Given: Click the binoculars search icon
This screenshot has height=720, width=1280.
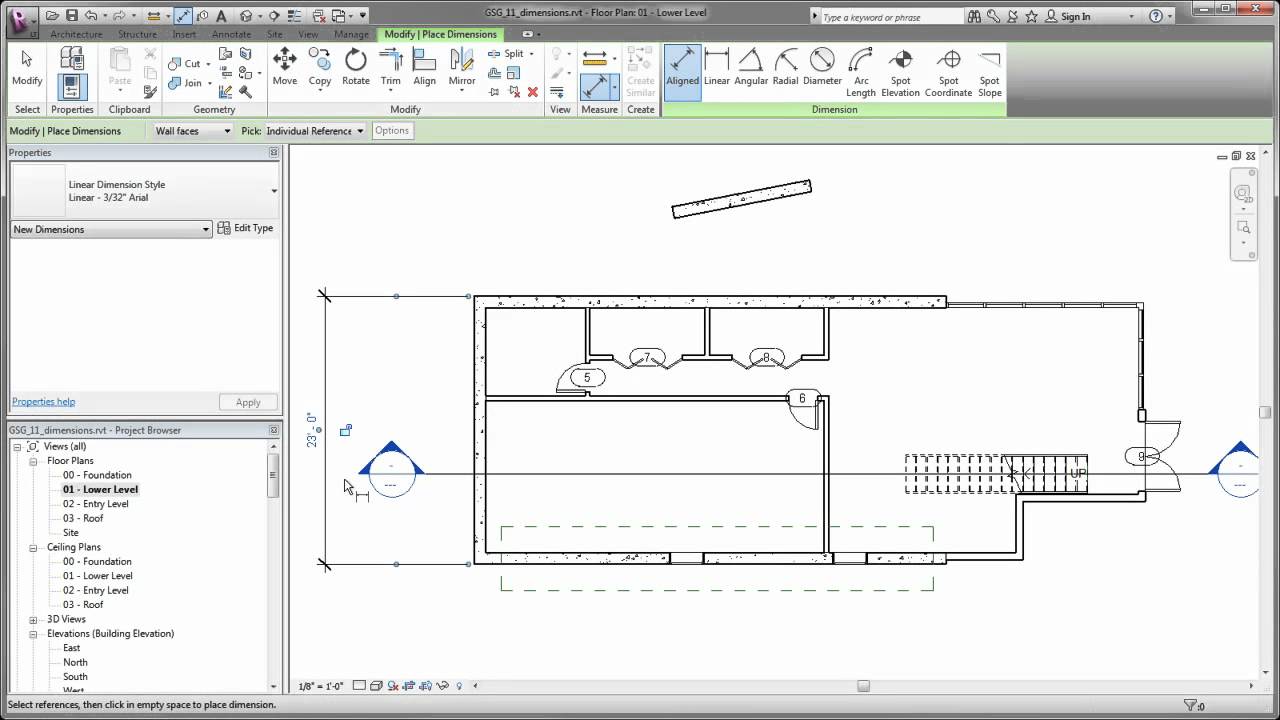Looking at the screenshot, I should click(x=975, y=16).
